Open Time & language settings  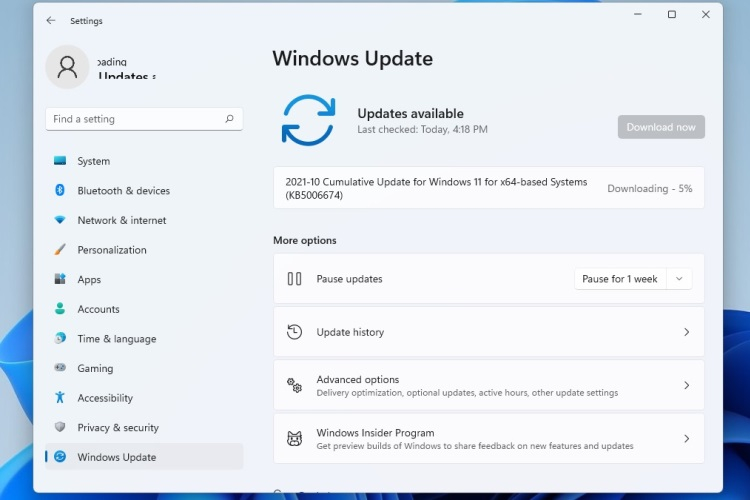(144, 339)
